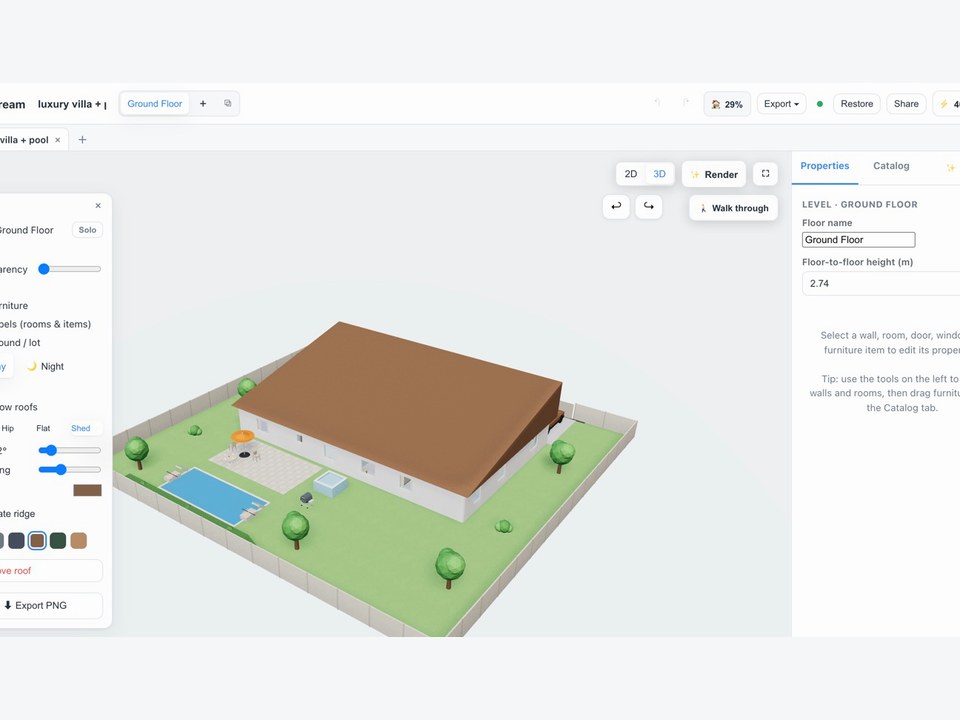Add a new floor with plus icon
The width and height of the screenshot is (960, 720).
(203, 103)
